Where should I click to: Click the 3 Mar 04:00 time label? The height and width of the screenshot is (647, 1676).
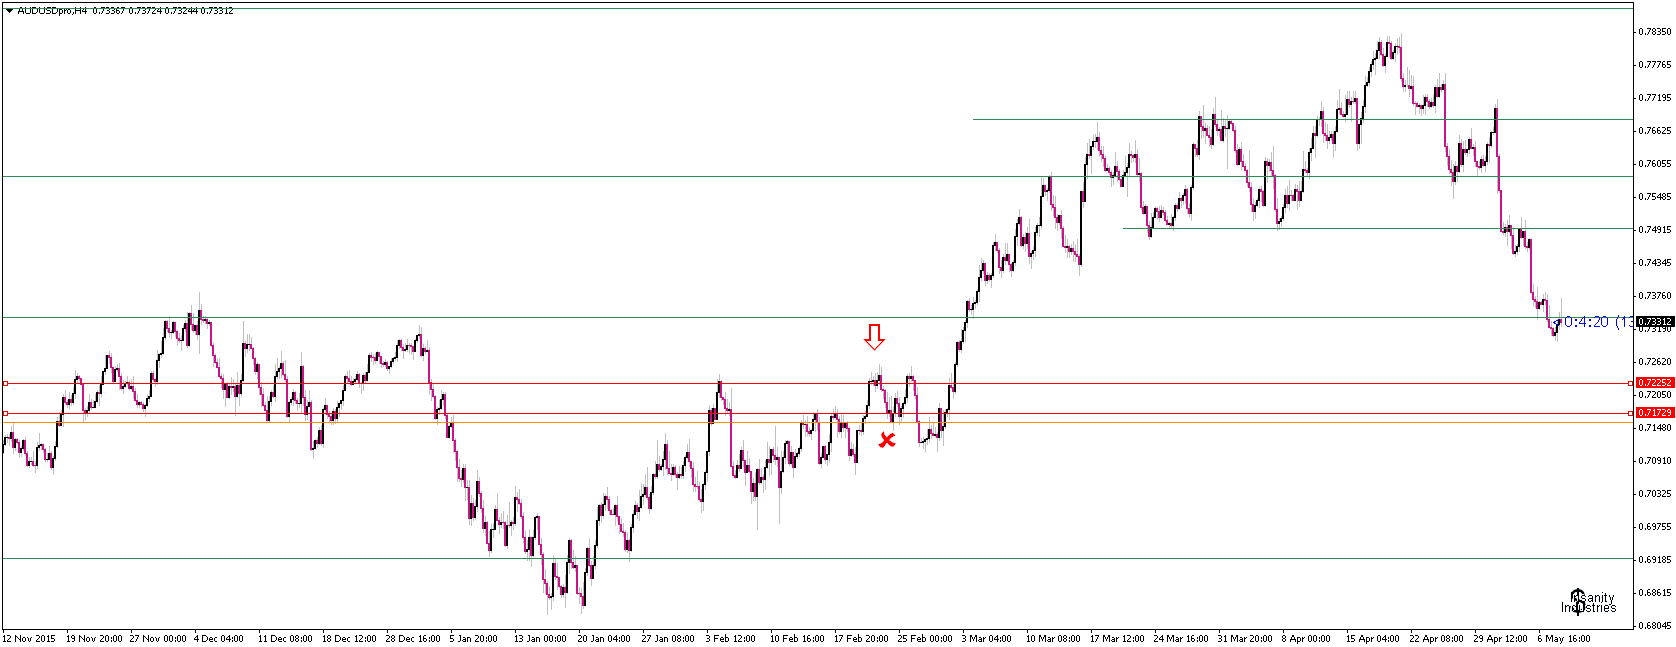point(986,639)
